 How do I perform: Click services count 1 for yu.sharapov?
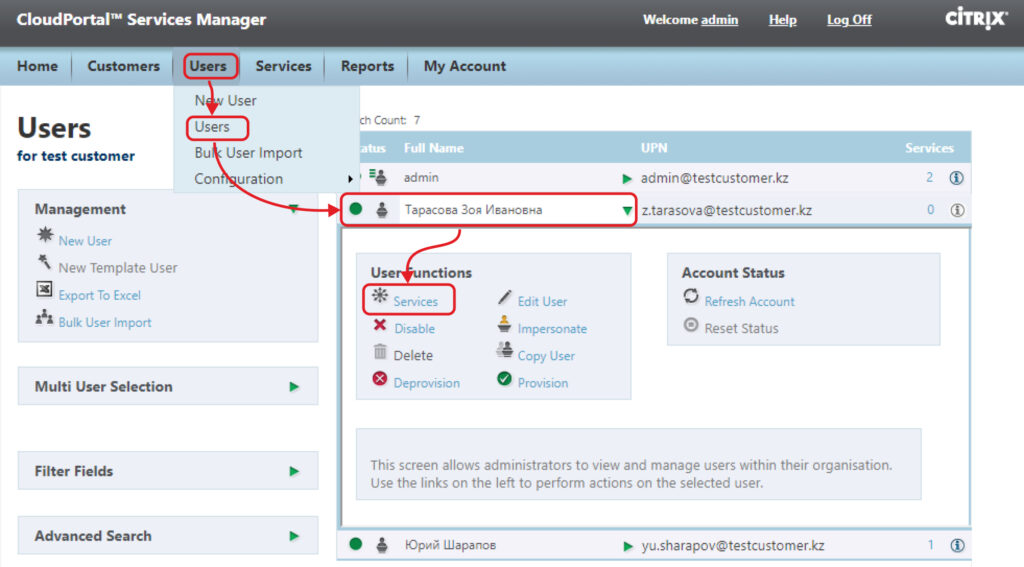pos(931,545)
